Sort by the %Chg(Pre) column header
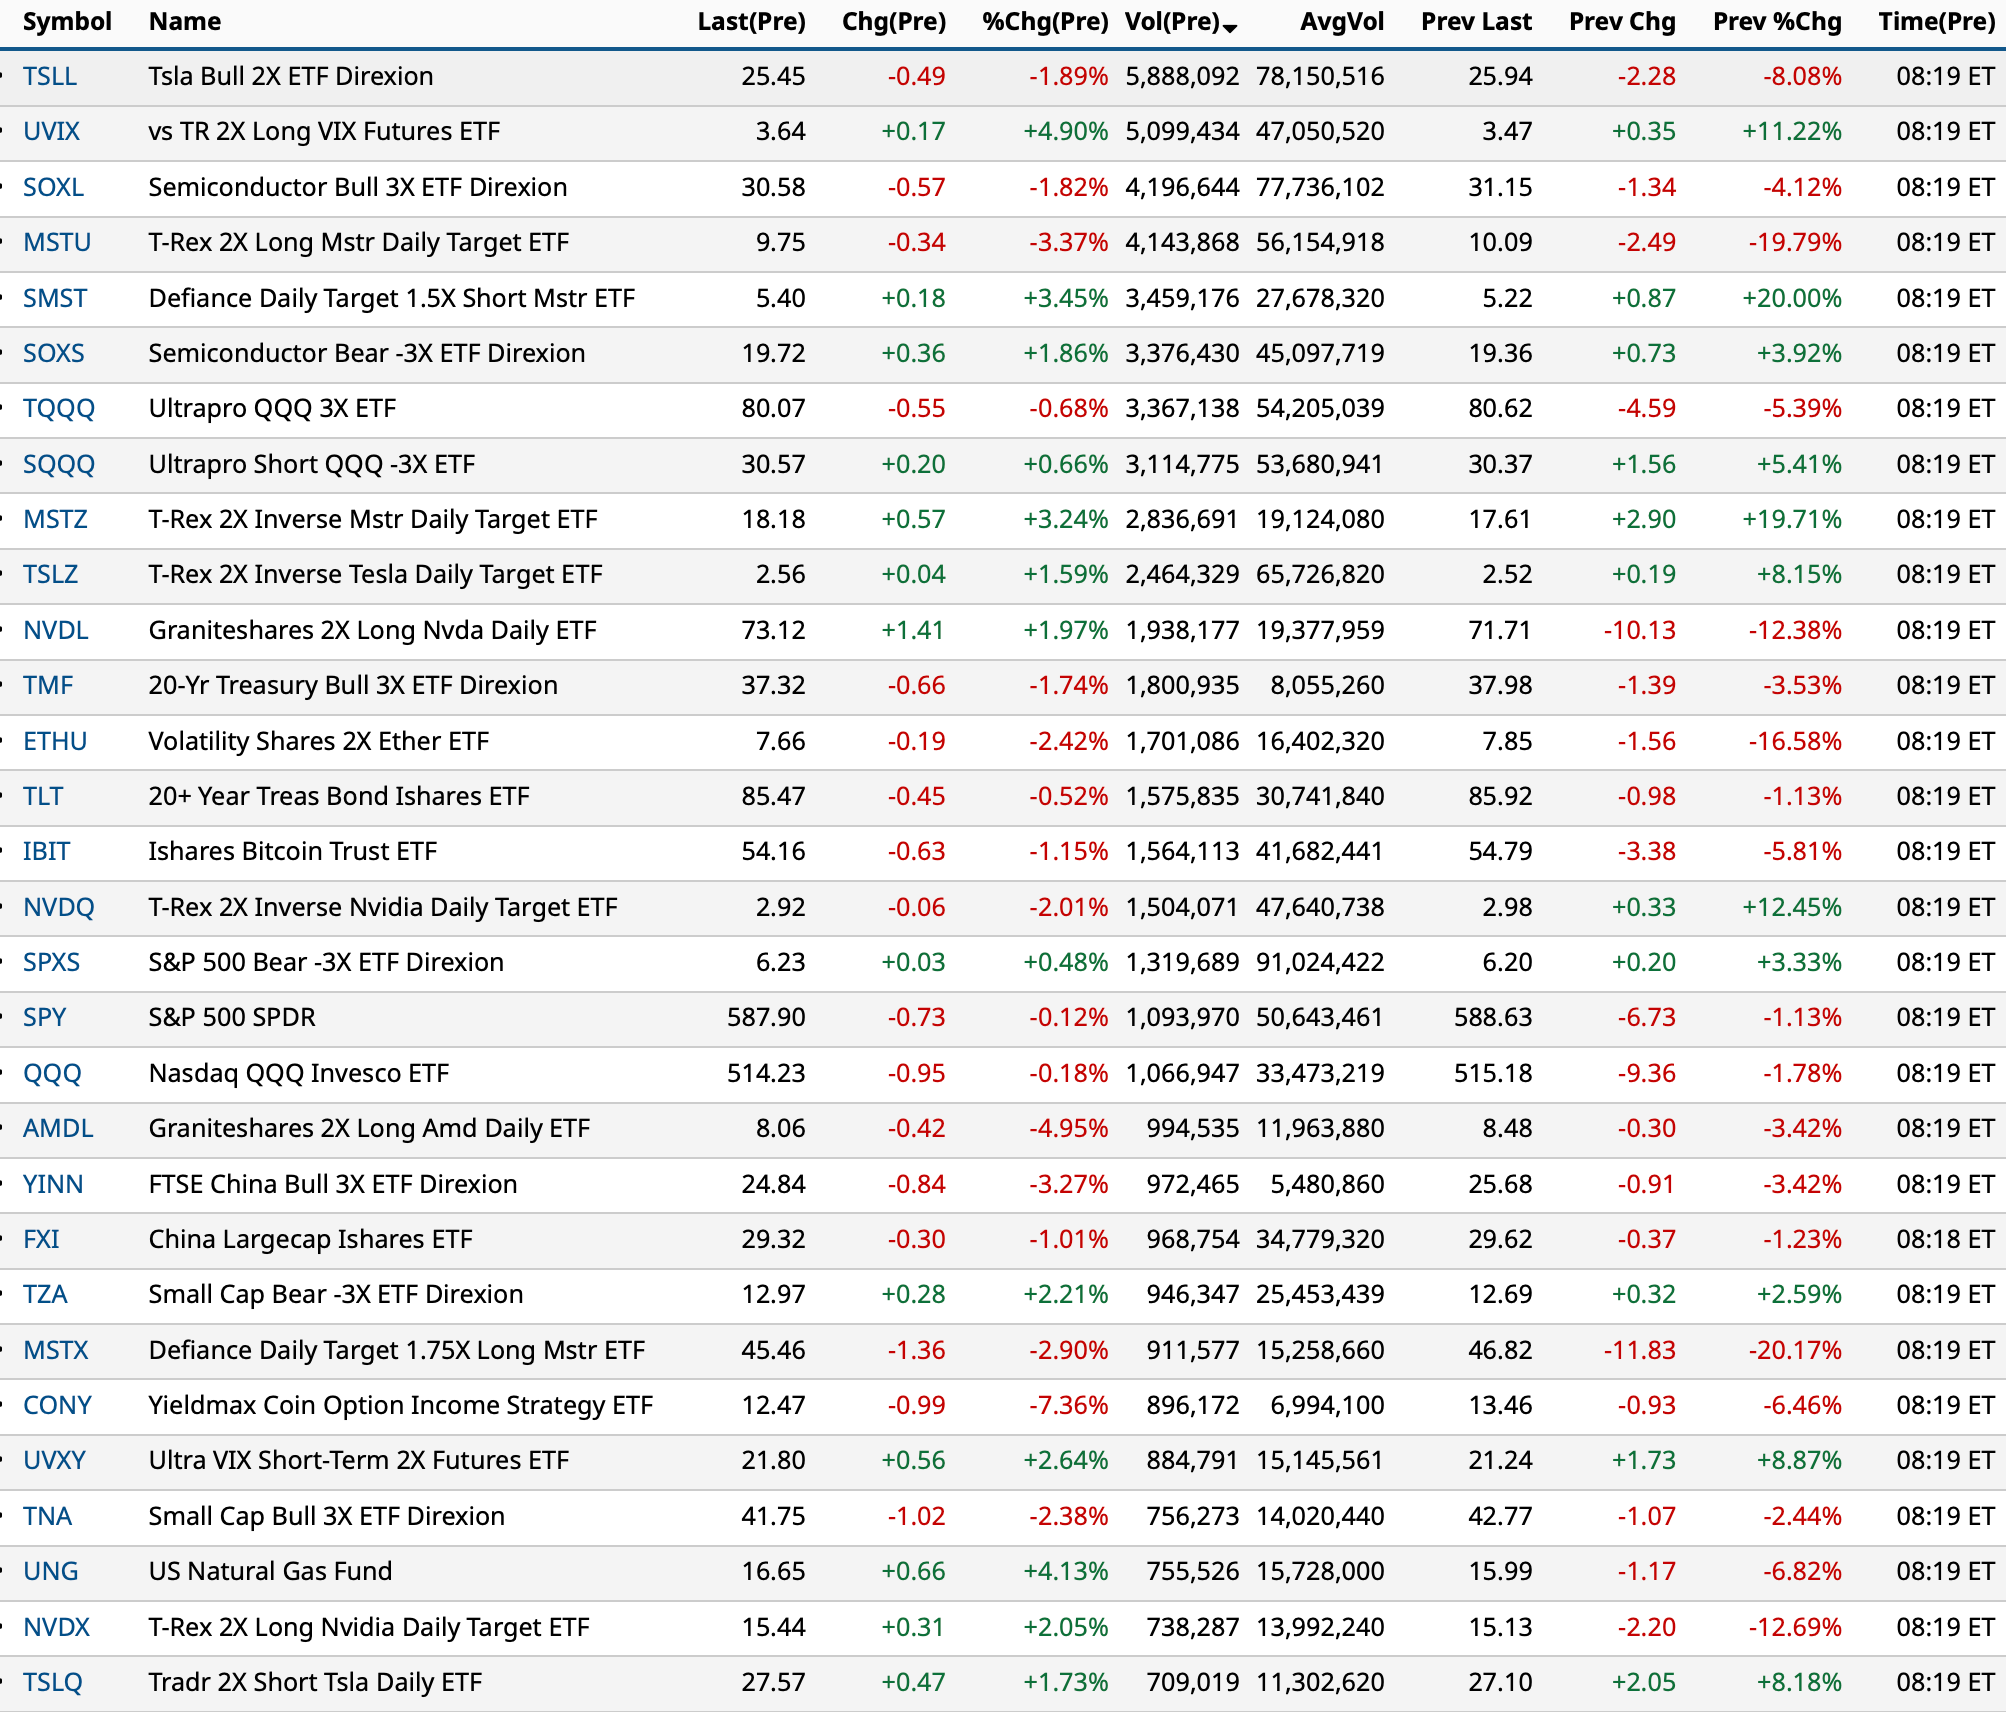 pos(1045,21)
